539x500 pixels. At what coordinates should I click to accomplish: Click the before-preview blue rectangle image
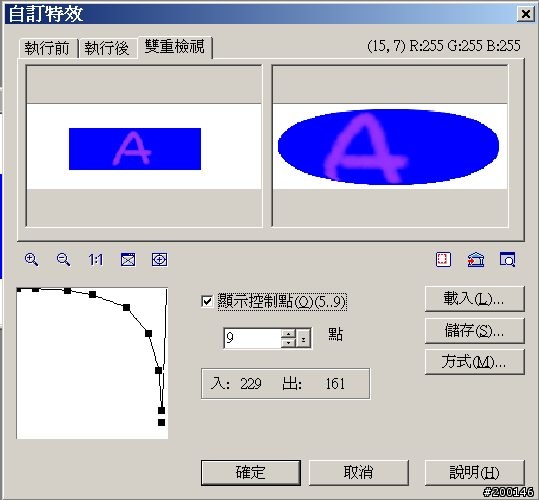coord(135,149)
